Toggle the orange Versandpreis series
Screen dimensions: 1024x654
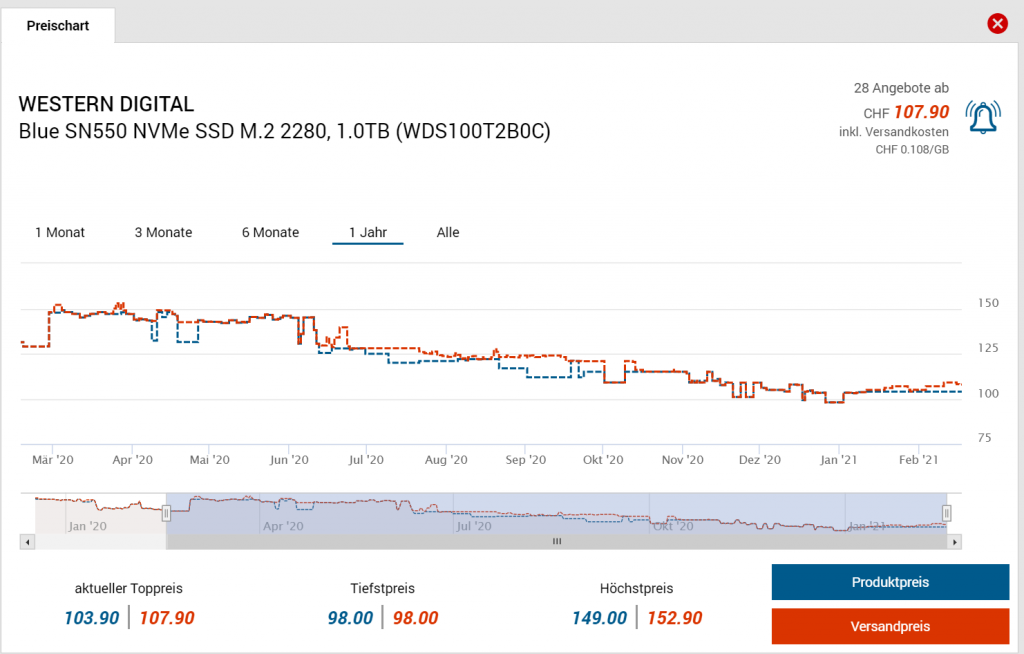[x=890, y=626]
